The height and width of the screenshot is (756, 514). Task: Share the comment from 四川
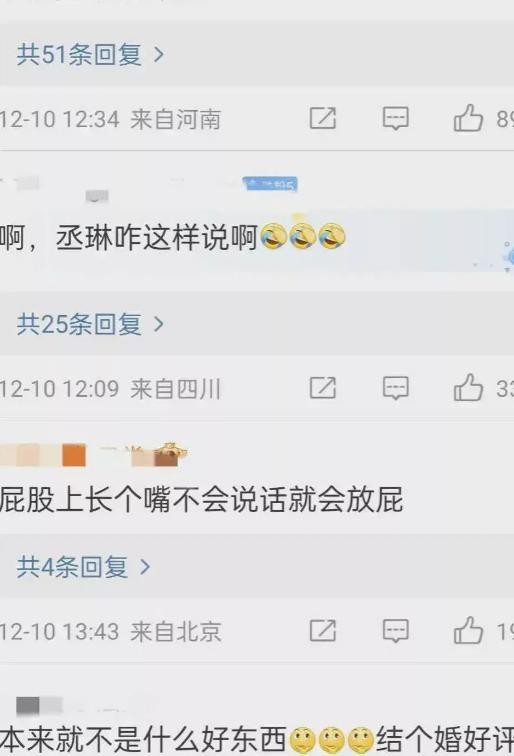click(323, 388)
